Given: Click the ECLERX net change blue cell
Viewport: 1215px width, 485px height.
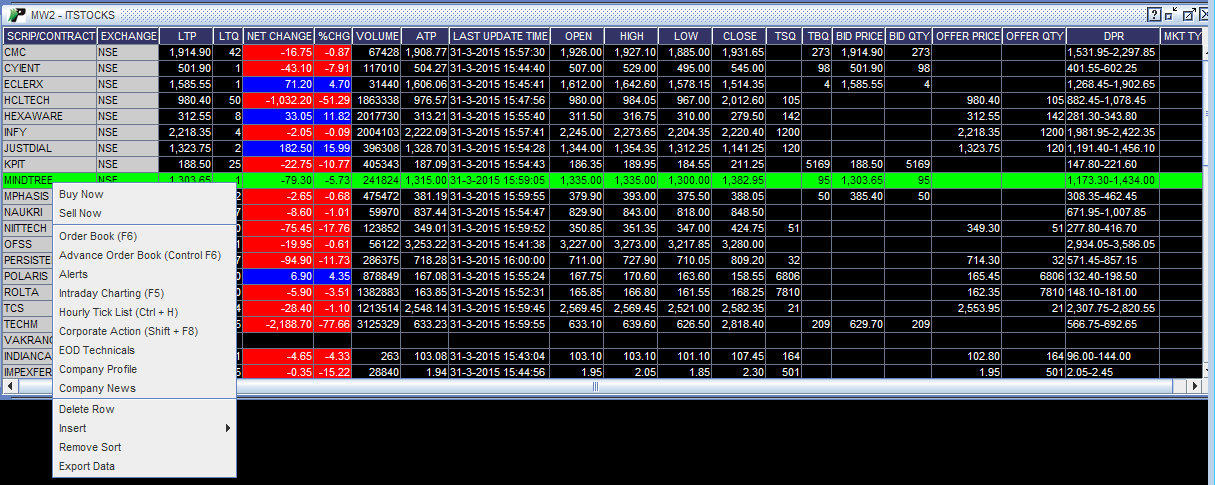Looking at the screenshot, I should click(279, 85).
